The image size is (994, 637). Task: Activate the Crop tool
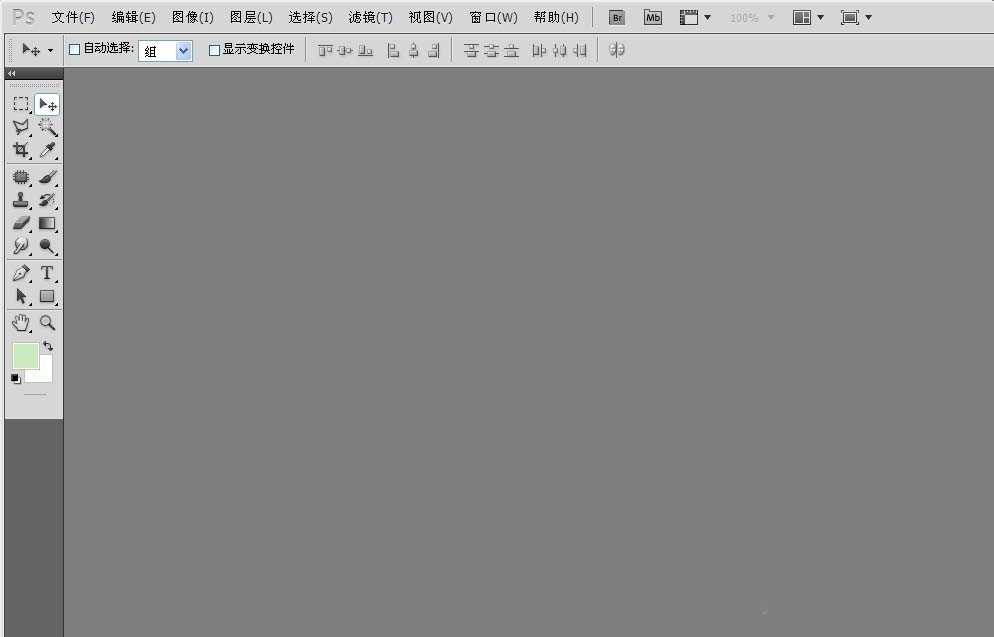tap(20, 150)
